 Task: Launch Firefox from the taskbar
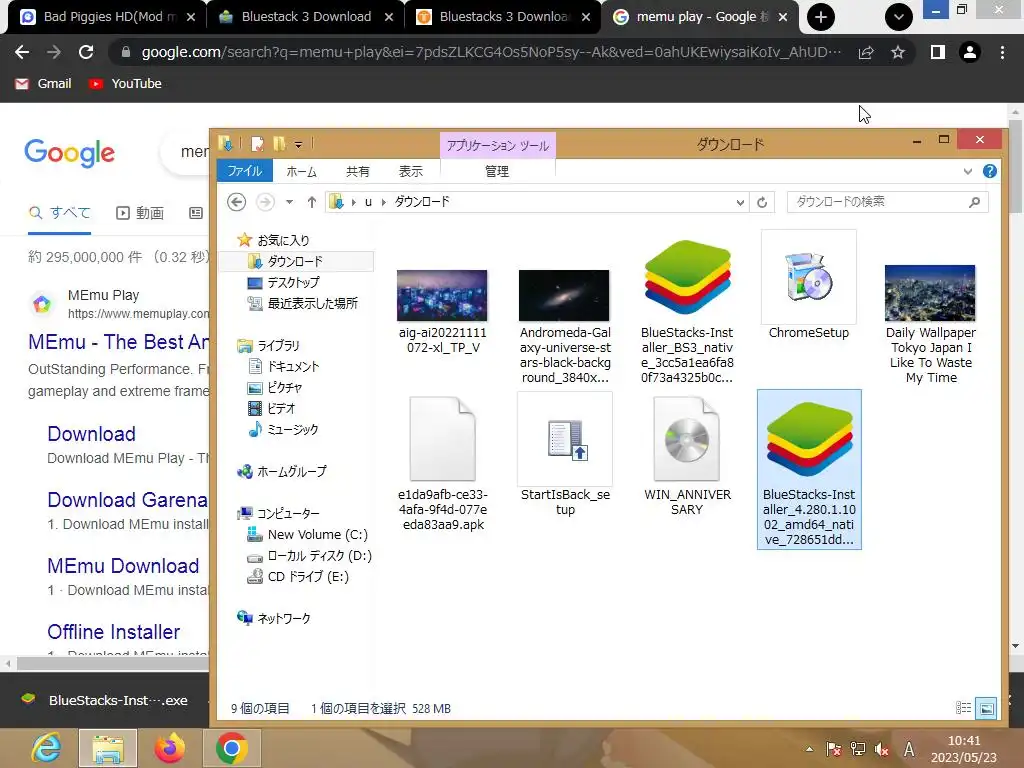coord(170,748)
